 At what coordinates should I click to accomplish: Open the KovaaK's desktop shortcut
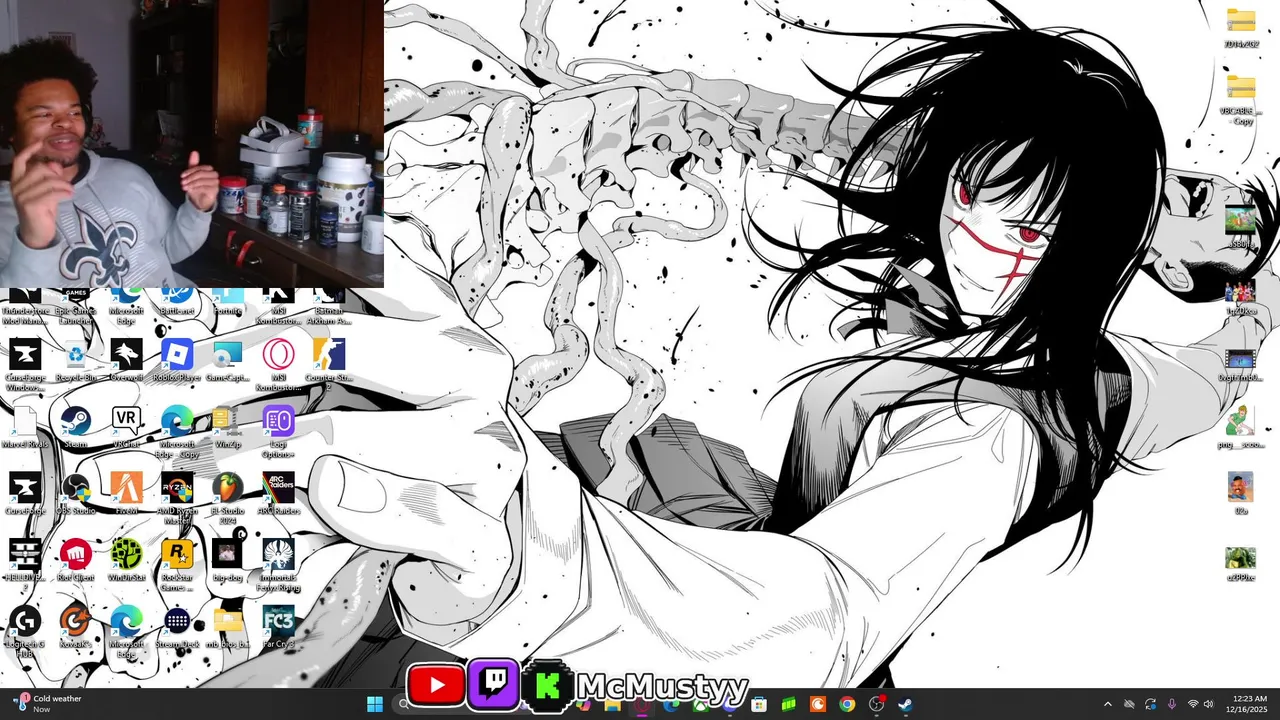coord(76,628)
